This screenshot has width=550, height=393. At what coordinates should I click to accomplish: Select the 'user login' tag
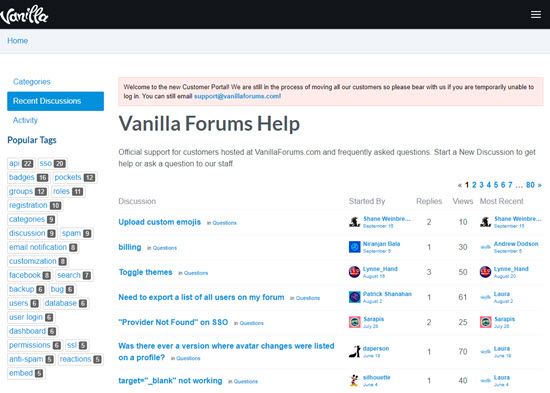[x=31, y=318]
